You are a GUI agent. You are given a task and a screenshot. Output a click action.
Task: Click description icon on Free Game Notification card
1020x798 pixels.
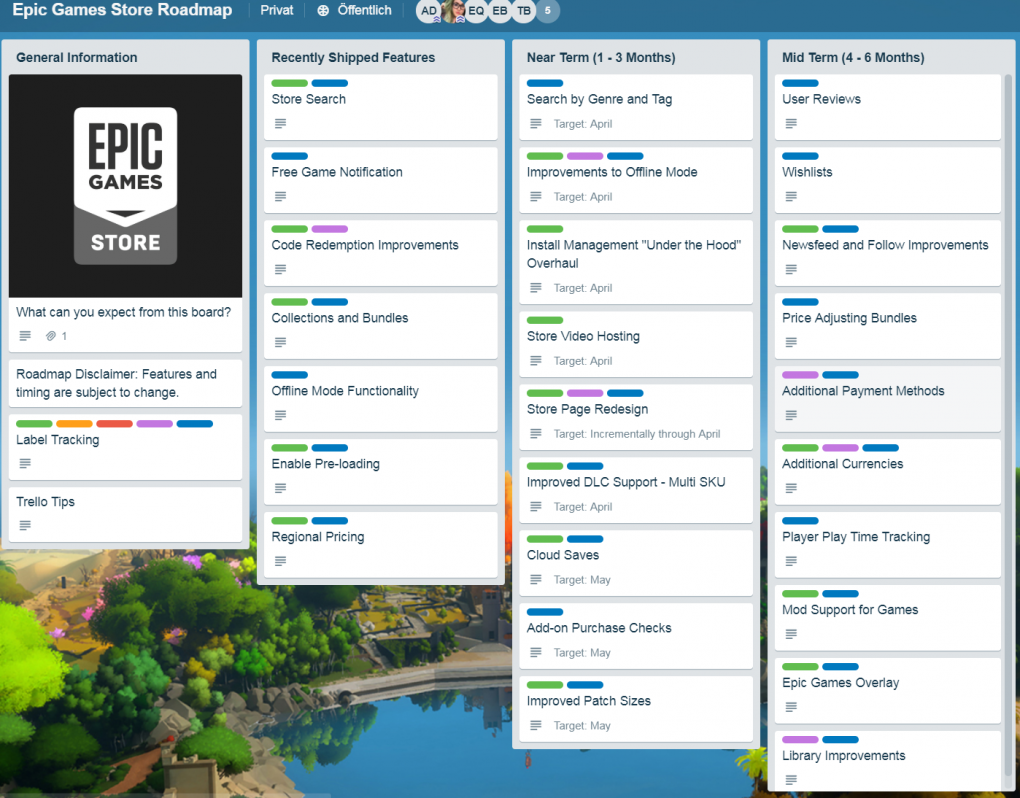(280, 196)
